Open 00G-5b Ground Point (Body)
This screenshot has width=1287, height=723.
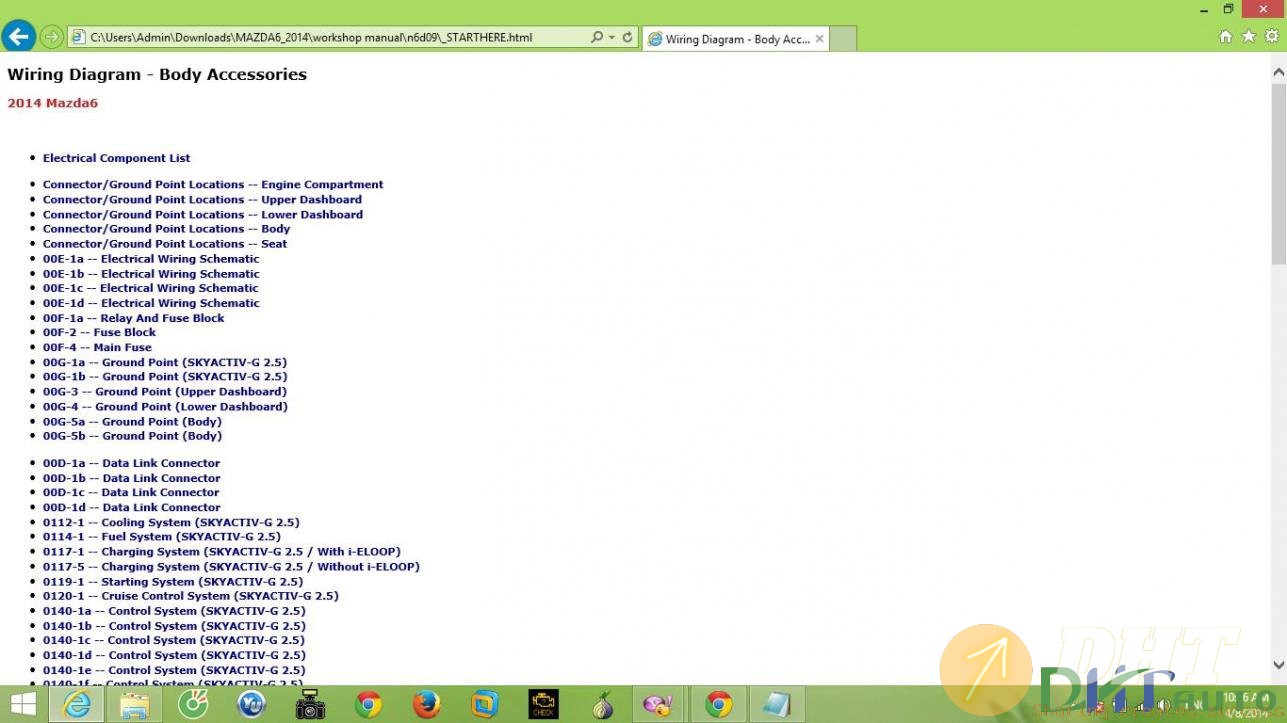[132, 435]
